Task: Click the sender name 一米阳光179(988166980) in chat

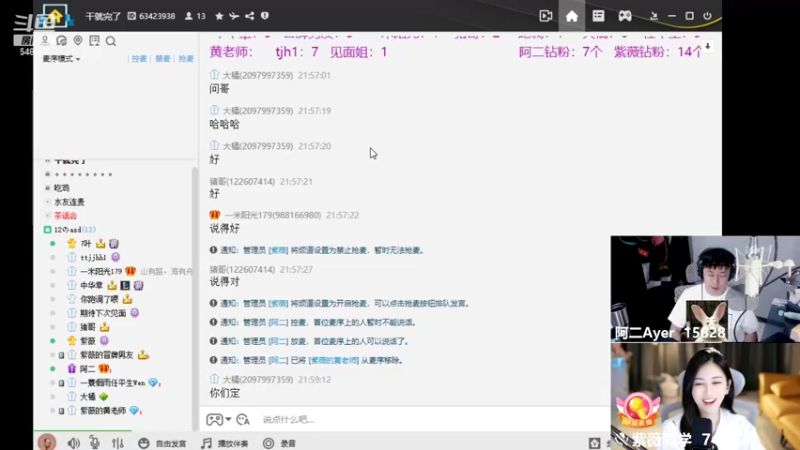Action: point(273,215)
